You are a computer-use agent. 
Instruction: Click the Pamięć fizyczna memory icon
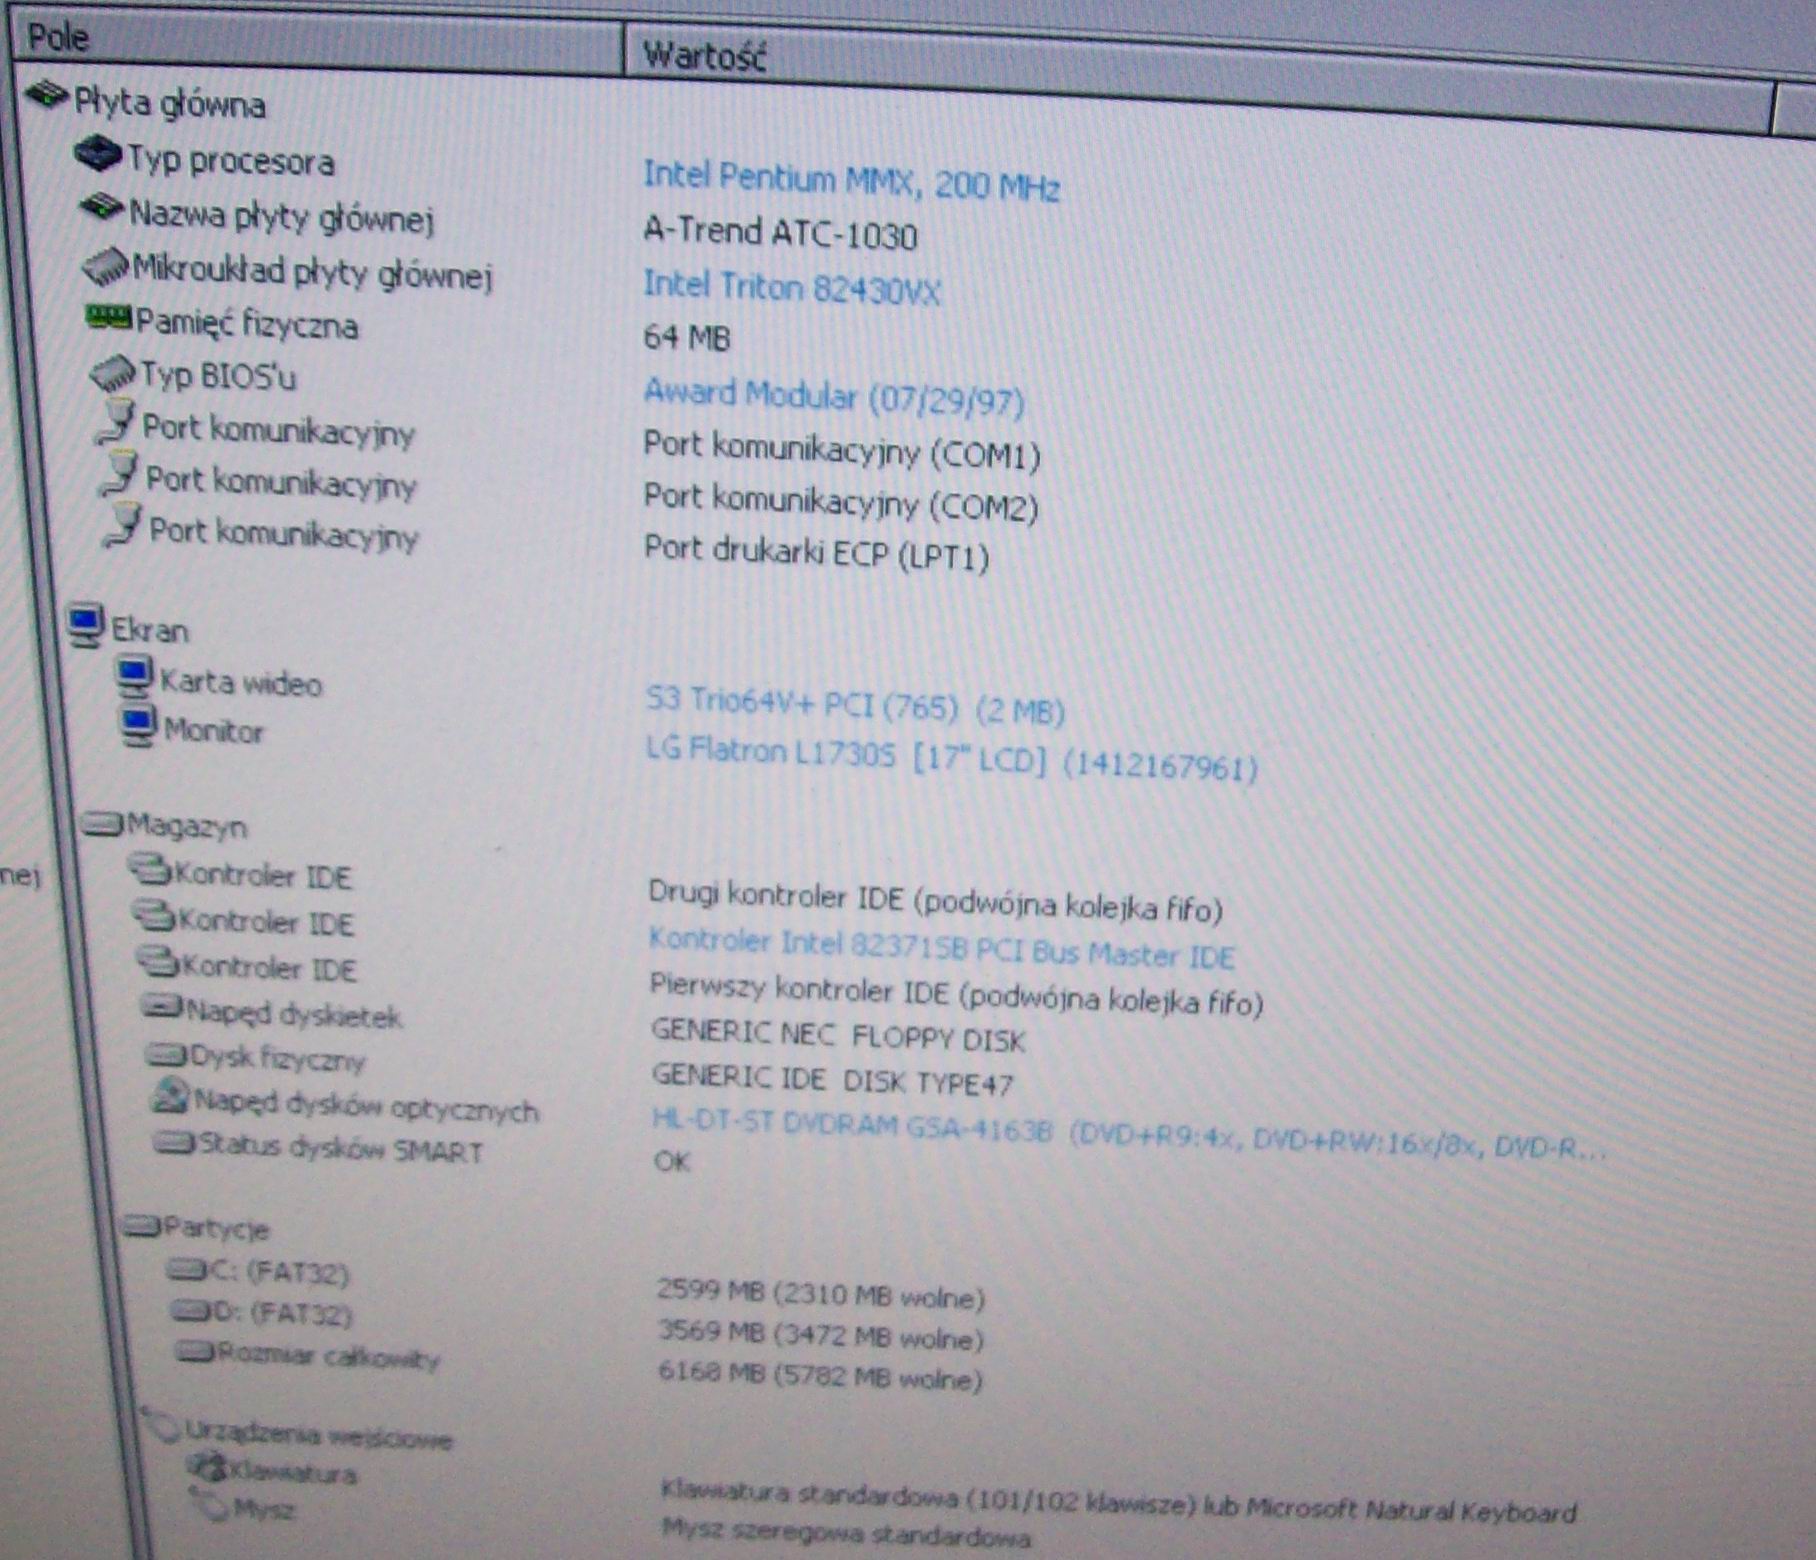click(108, 318)
